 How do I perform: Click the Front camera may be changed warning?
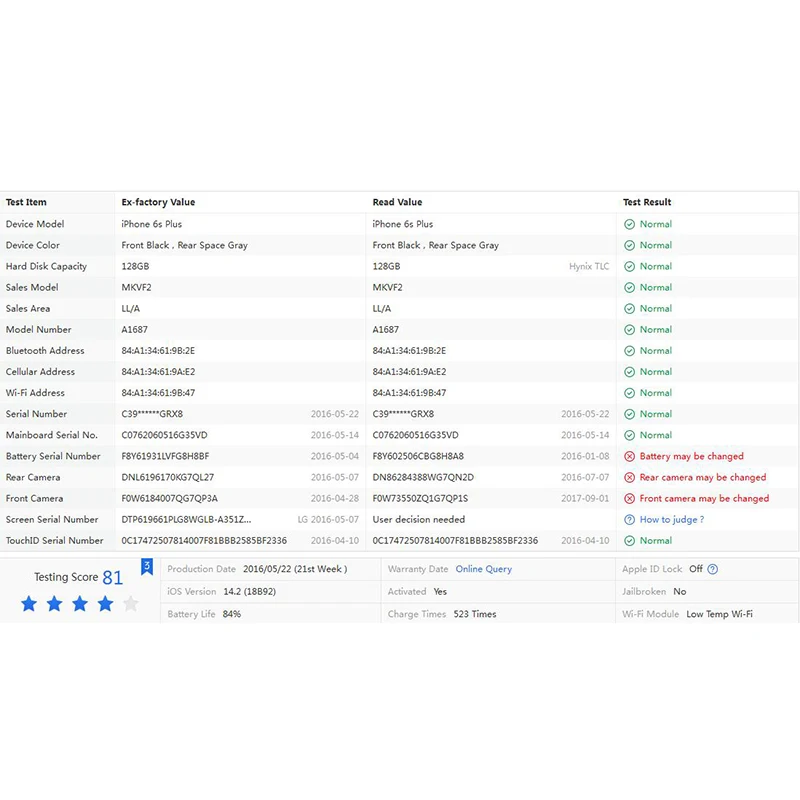tap(704, 498)
